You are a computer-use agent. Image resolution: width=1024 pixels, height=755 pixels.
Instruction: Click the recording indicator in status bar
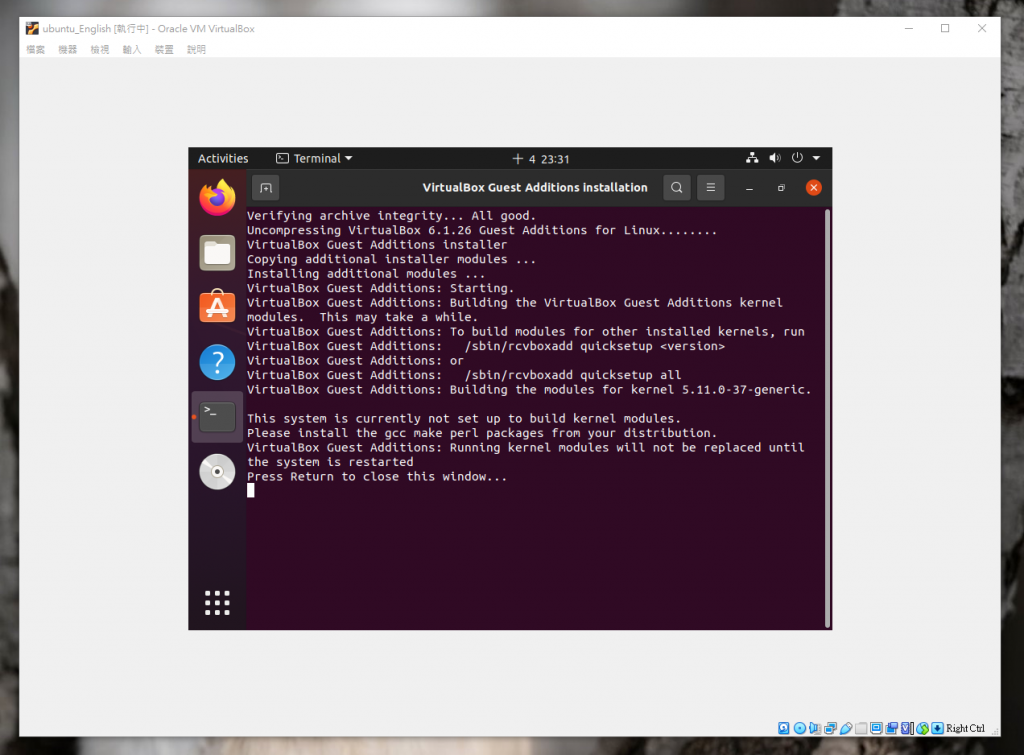[891, 728]
